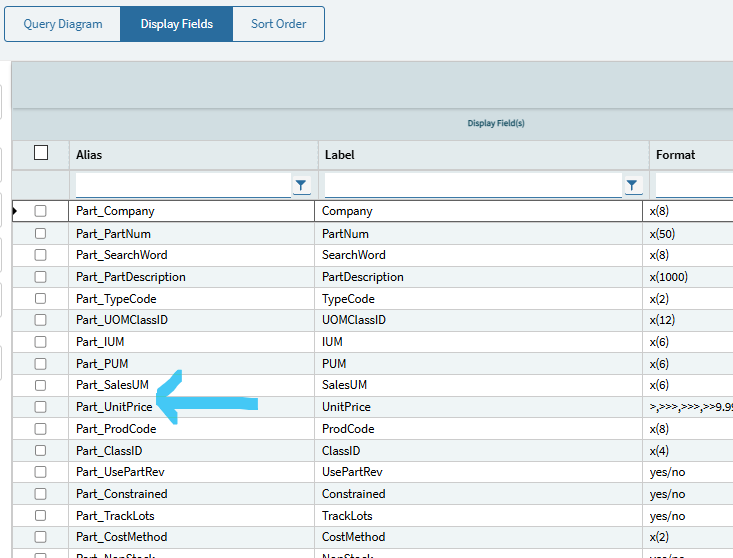Select the Part_UnitPrice alias cell

pyautogui.click(x=192, y=407)
